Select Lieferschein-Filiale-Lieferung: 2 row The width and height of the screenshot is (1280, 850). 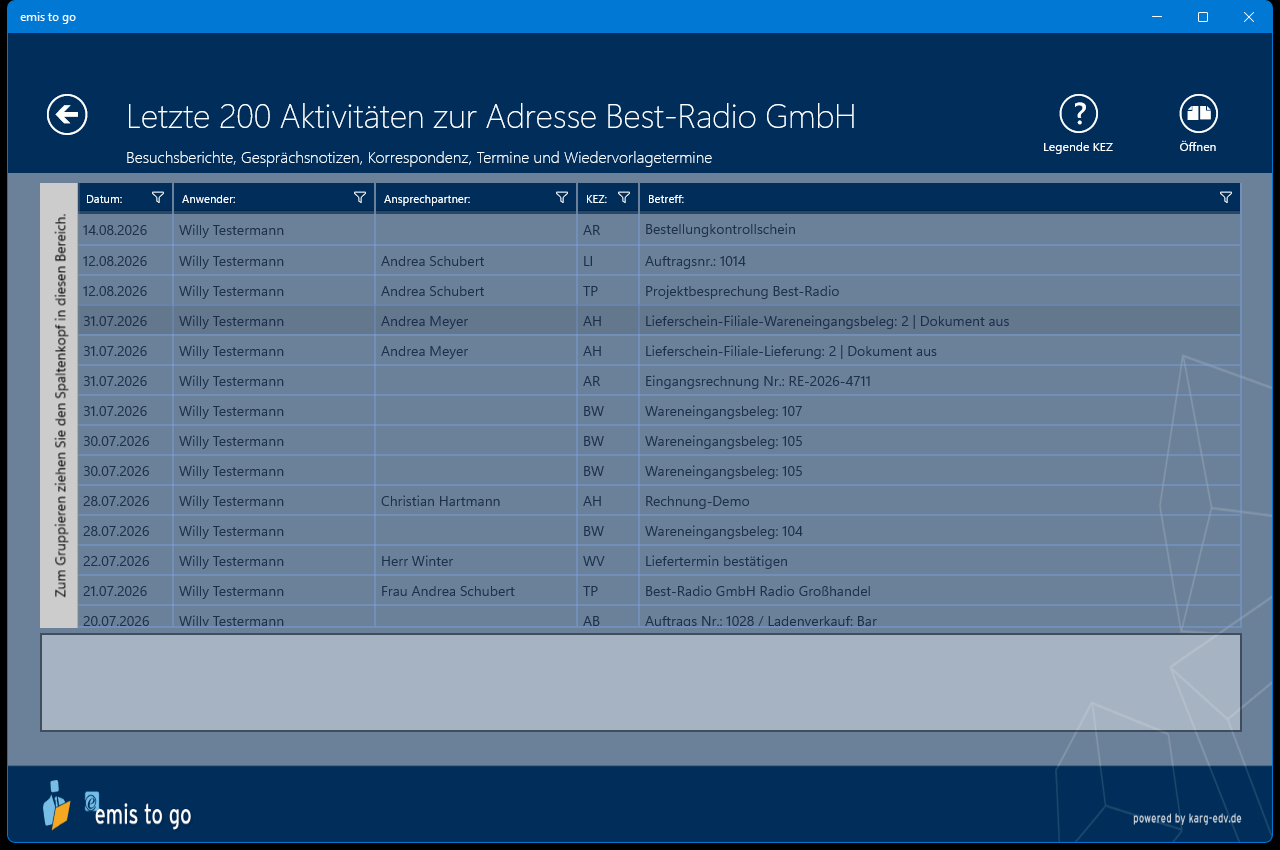click(x=659, y=351)
